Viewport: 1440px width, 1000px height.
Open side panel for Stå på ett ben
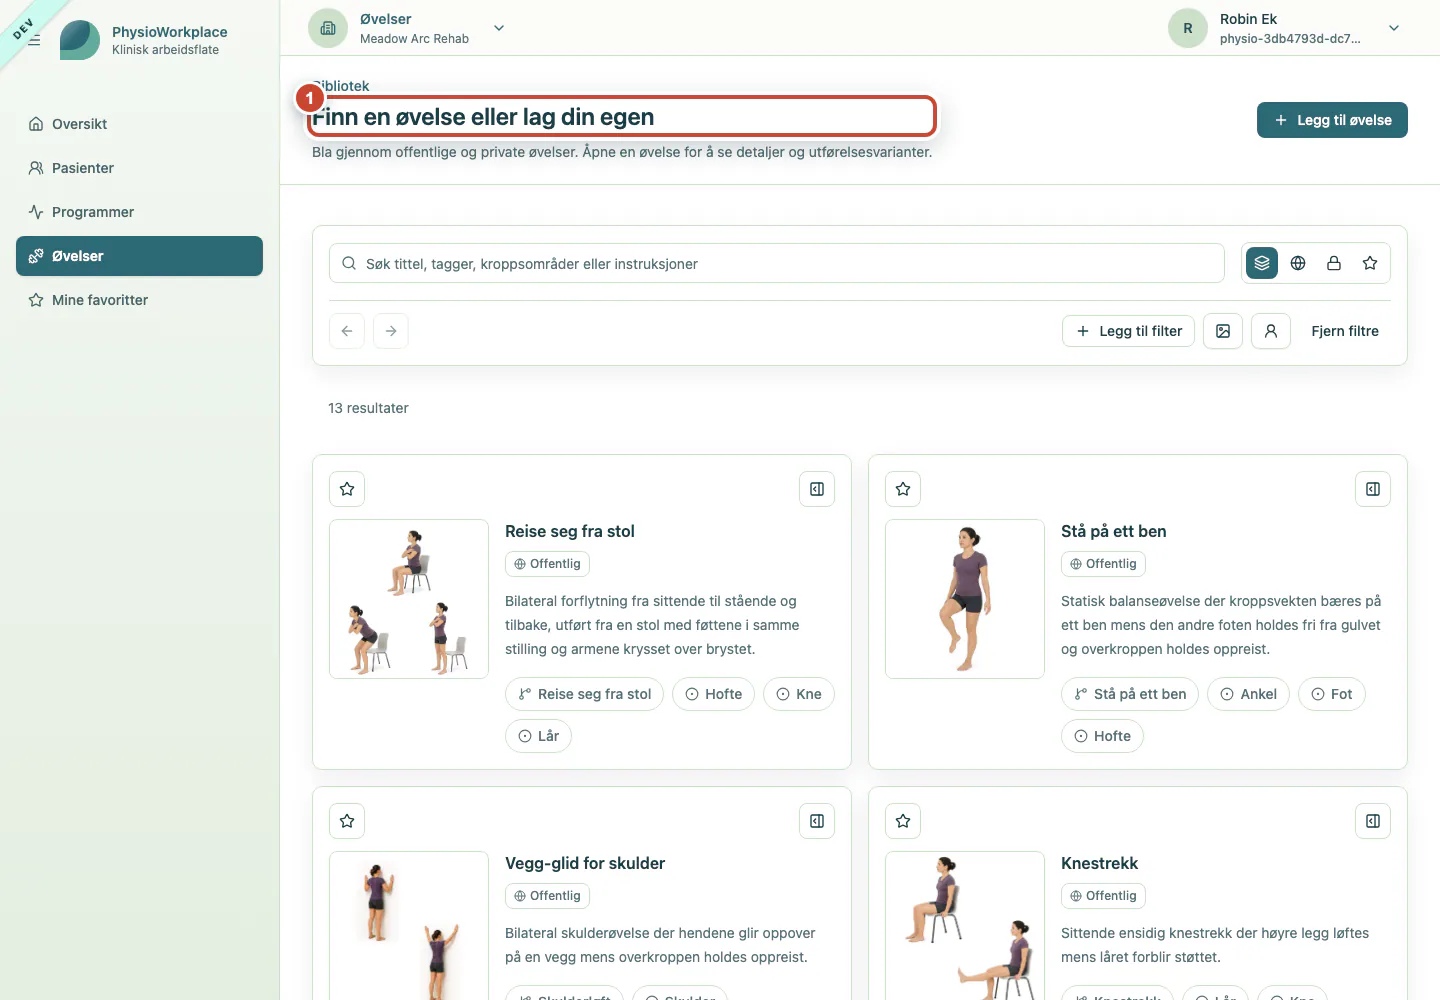pyautogui.click(x=1373, y=489)
